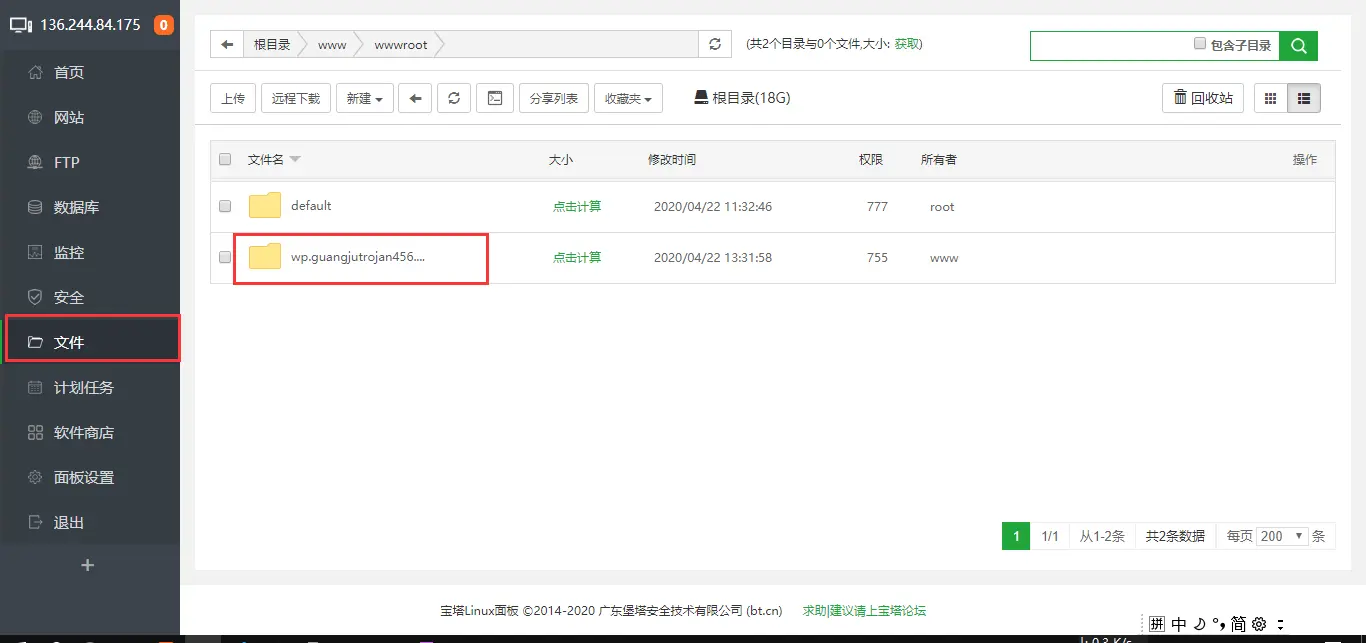Click the 修改时间 column header
The image size is (1366, 643).
(x=672, y=160)
